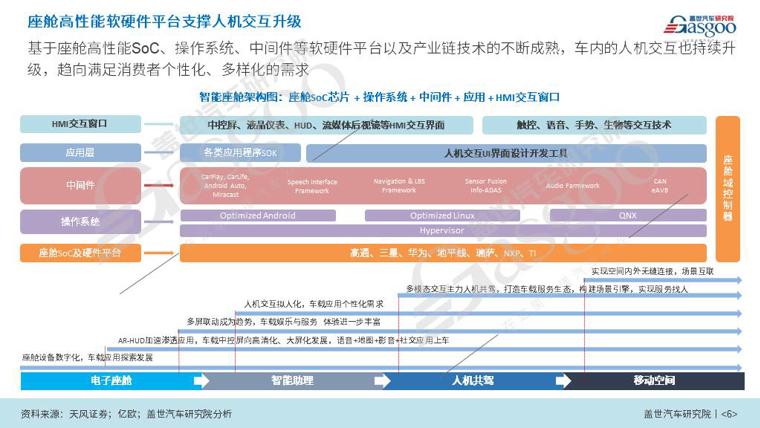Click the 智能助理 stage bar
Image resolution: width=760 pixels, height=428 pixels.
[x=292, y=380]
